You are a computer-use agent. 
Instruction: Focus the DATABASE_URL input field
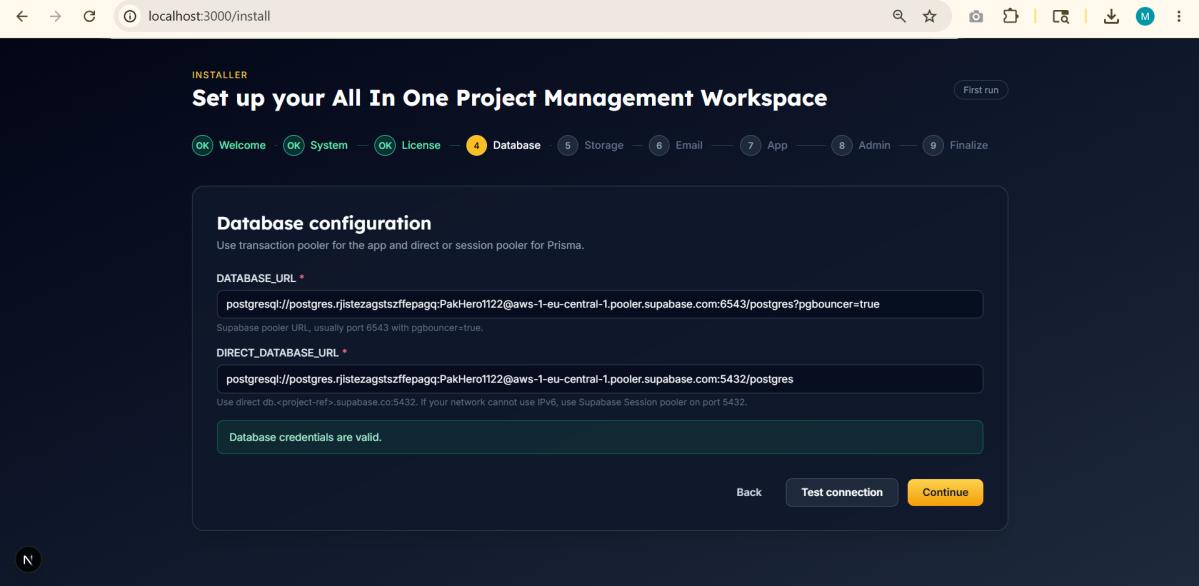(x=600, y=304)
